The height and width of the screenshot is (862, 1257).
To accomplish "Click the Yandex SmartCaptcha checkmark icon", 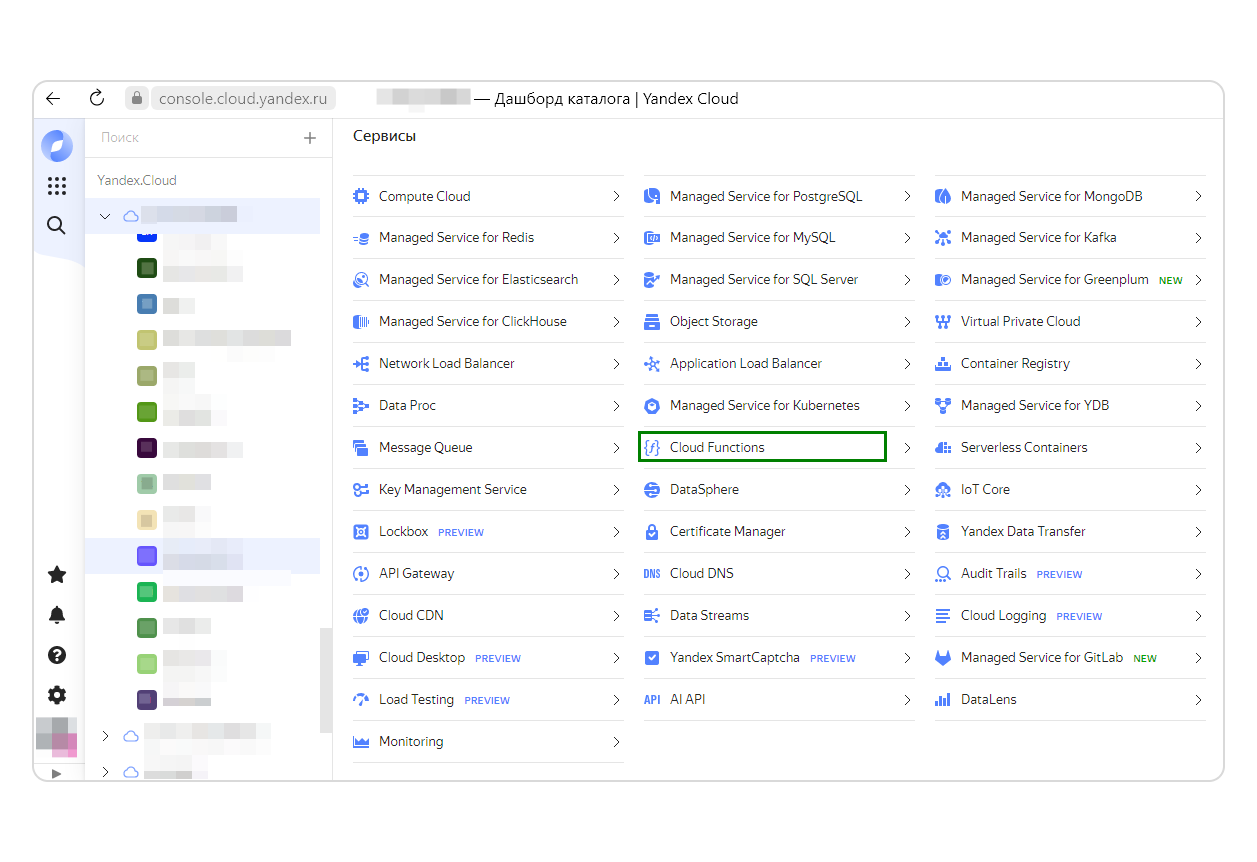I will pyautogui.click(x=652, y=658).
